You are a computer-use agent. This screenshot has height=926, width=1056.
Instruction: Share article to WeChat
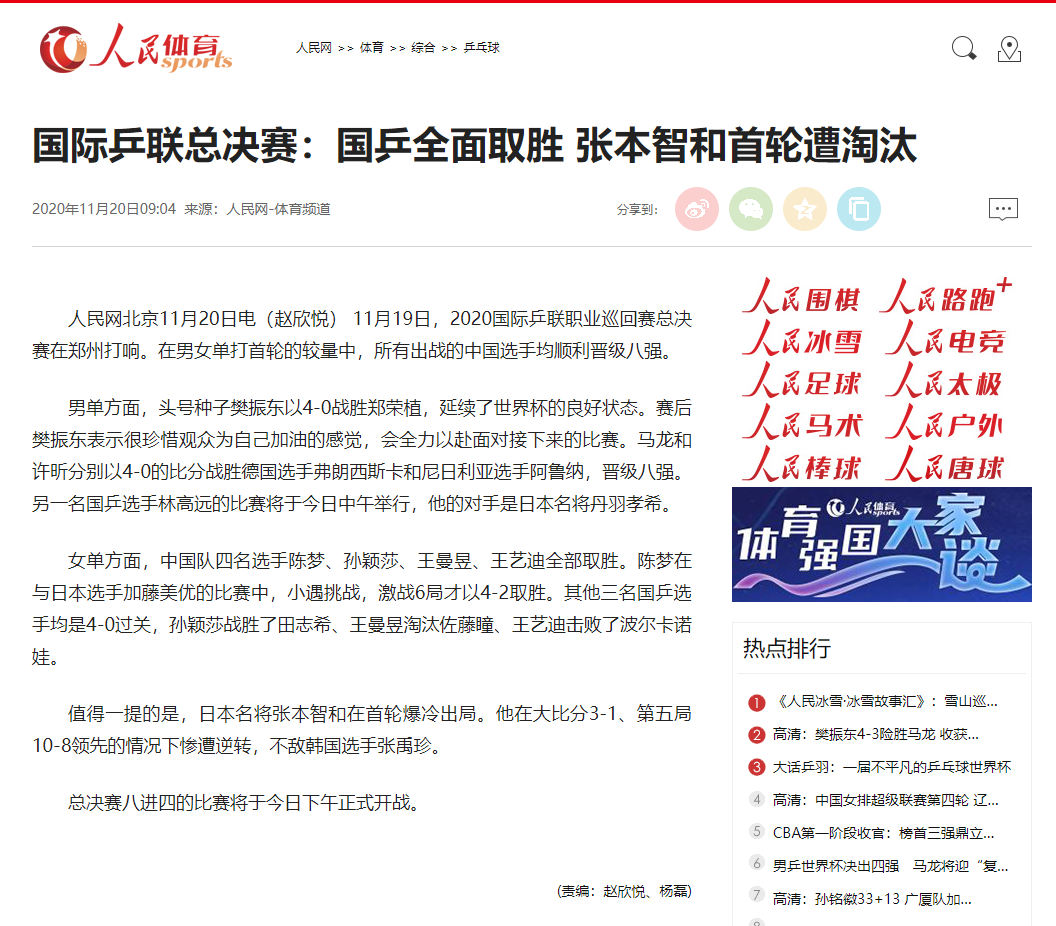751,209
